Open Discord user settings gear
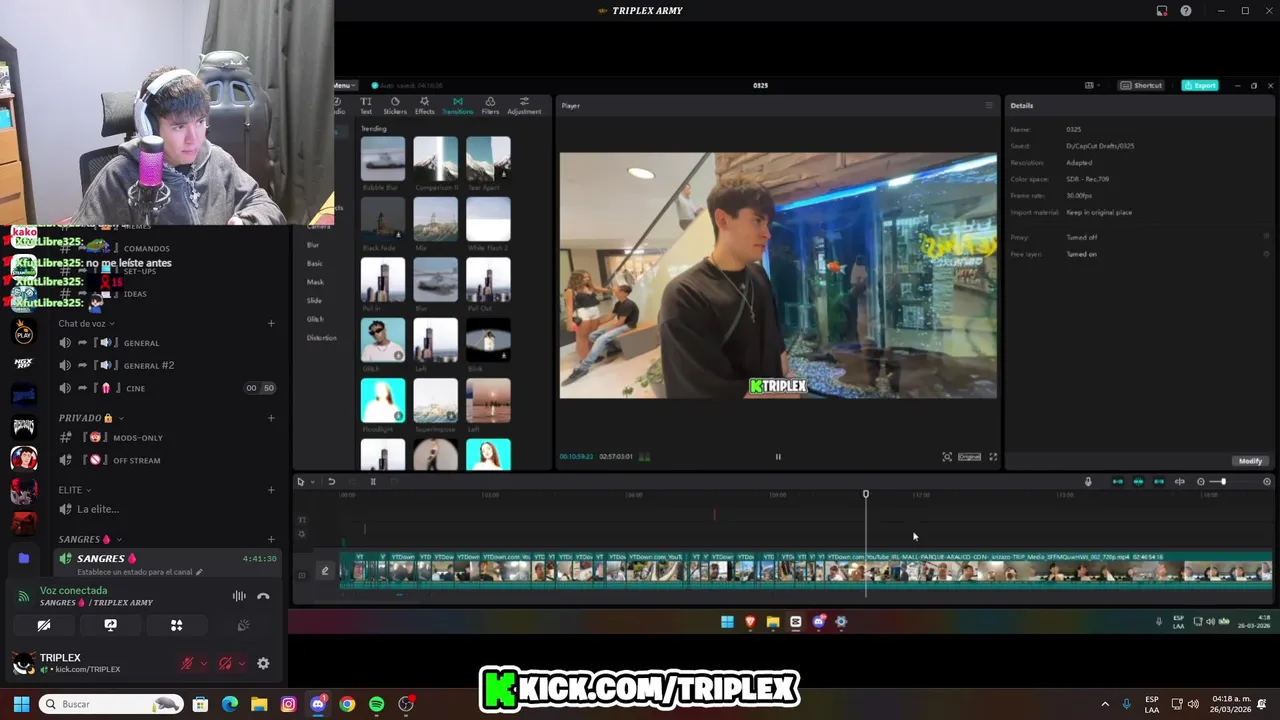 coord(263,663)
